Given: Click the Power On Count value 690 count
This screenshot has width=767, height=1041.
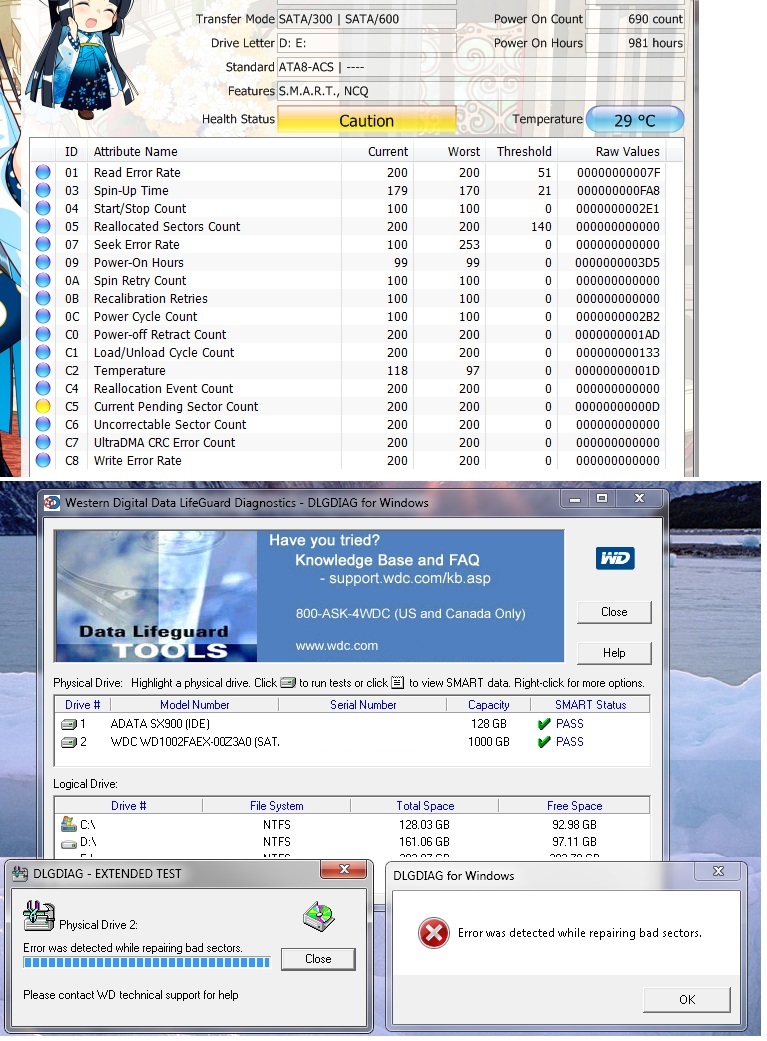Looking at the screenshot, I should coord(634,19).
